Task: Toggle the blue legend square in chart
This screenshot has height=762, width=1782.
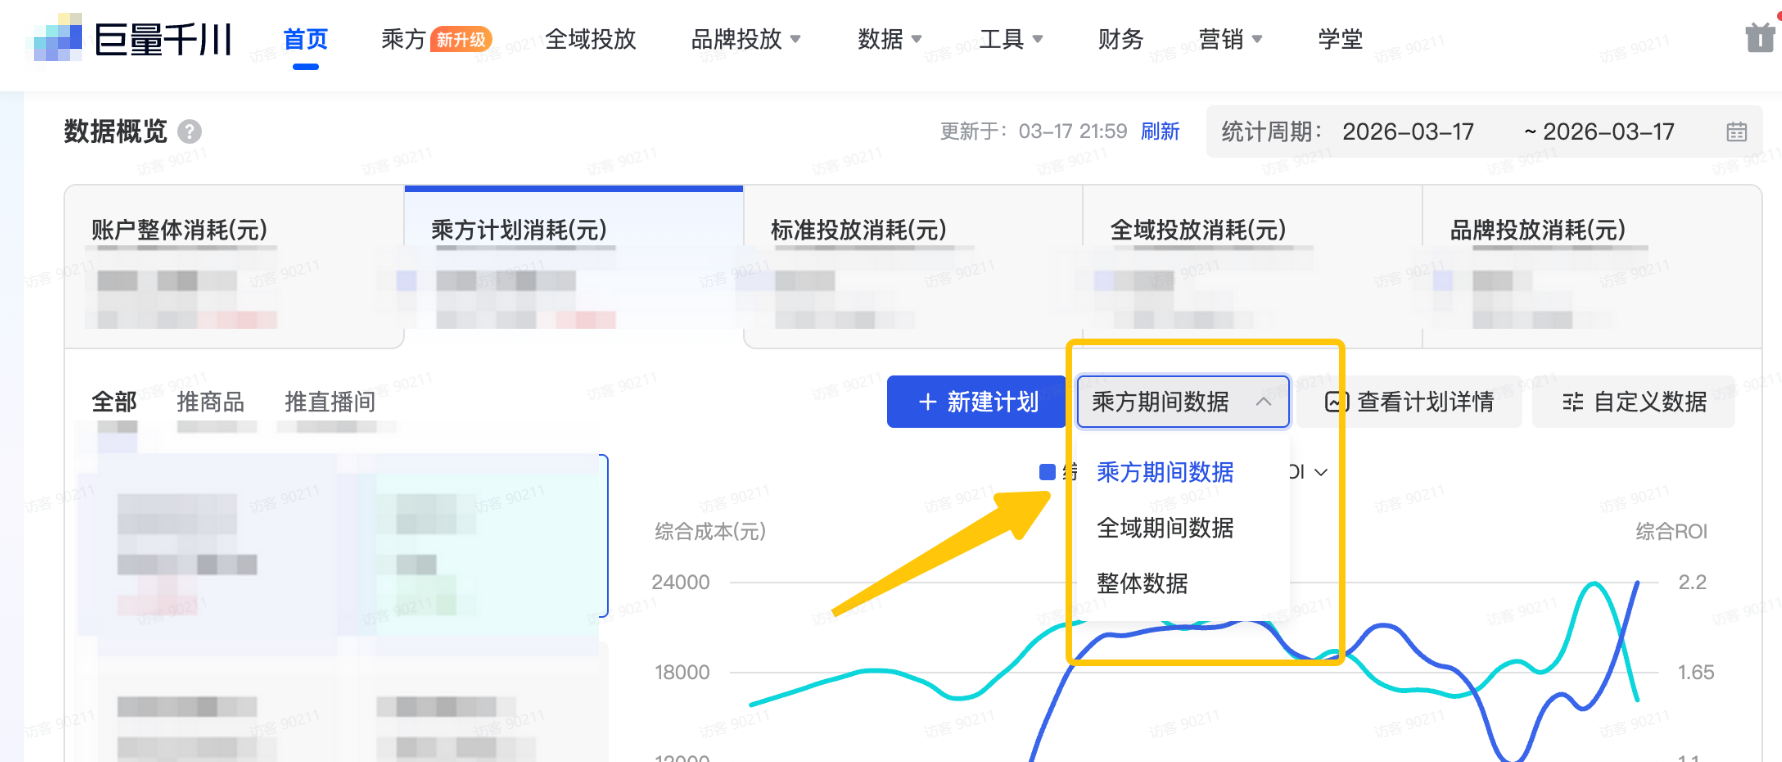Action: [x=1047, y=472]
